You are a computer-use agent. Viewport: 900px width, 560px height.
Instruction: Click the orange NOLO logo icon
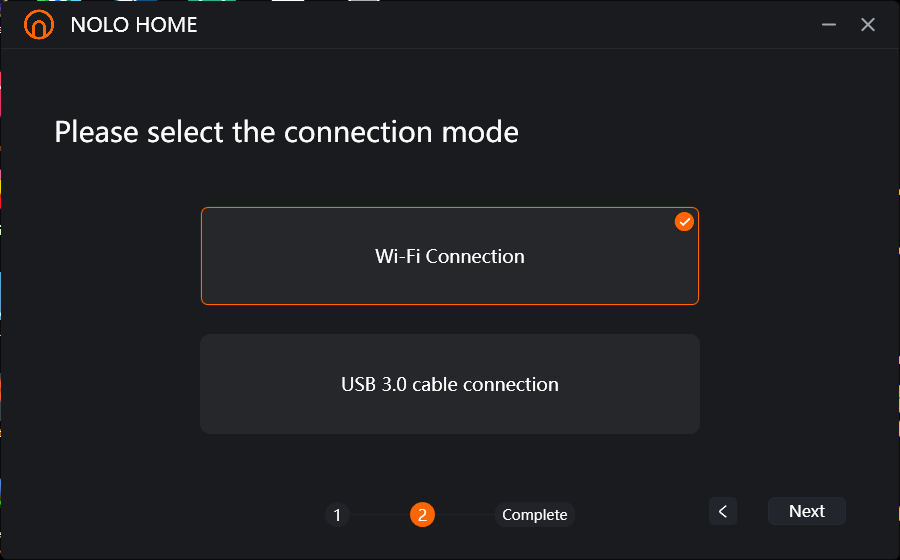39,25
